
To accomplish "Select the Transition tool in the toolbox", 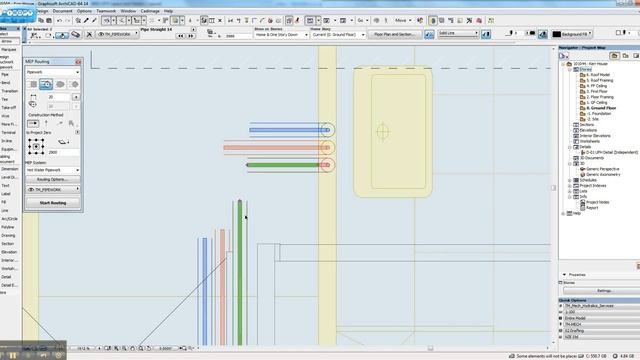I will pos(9,91).
